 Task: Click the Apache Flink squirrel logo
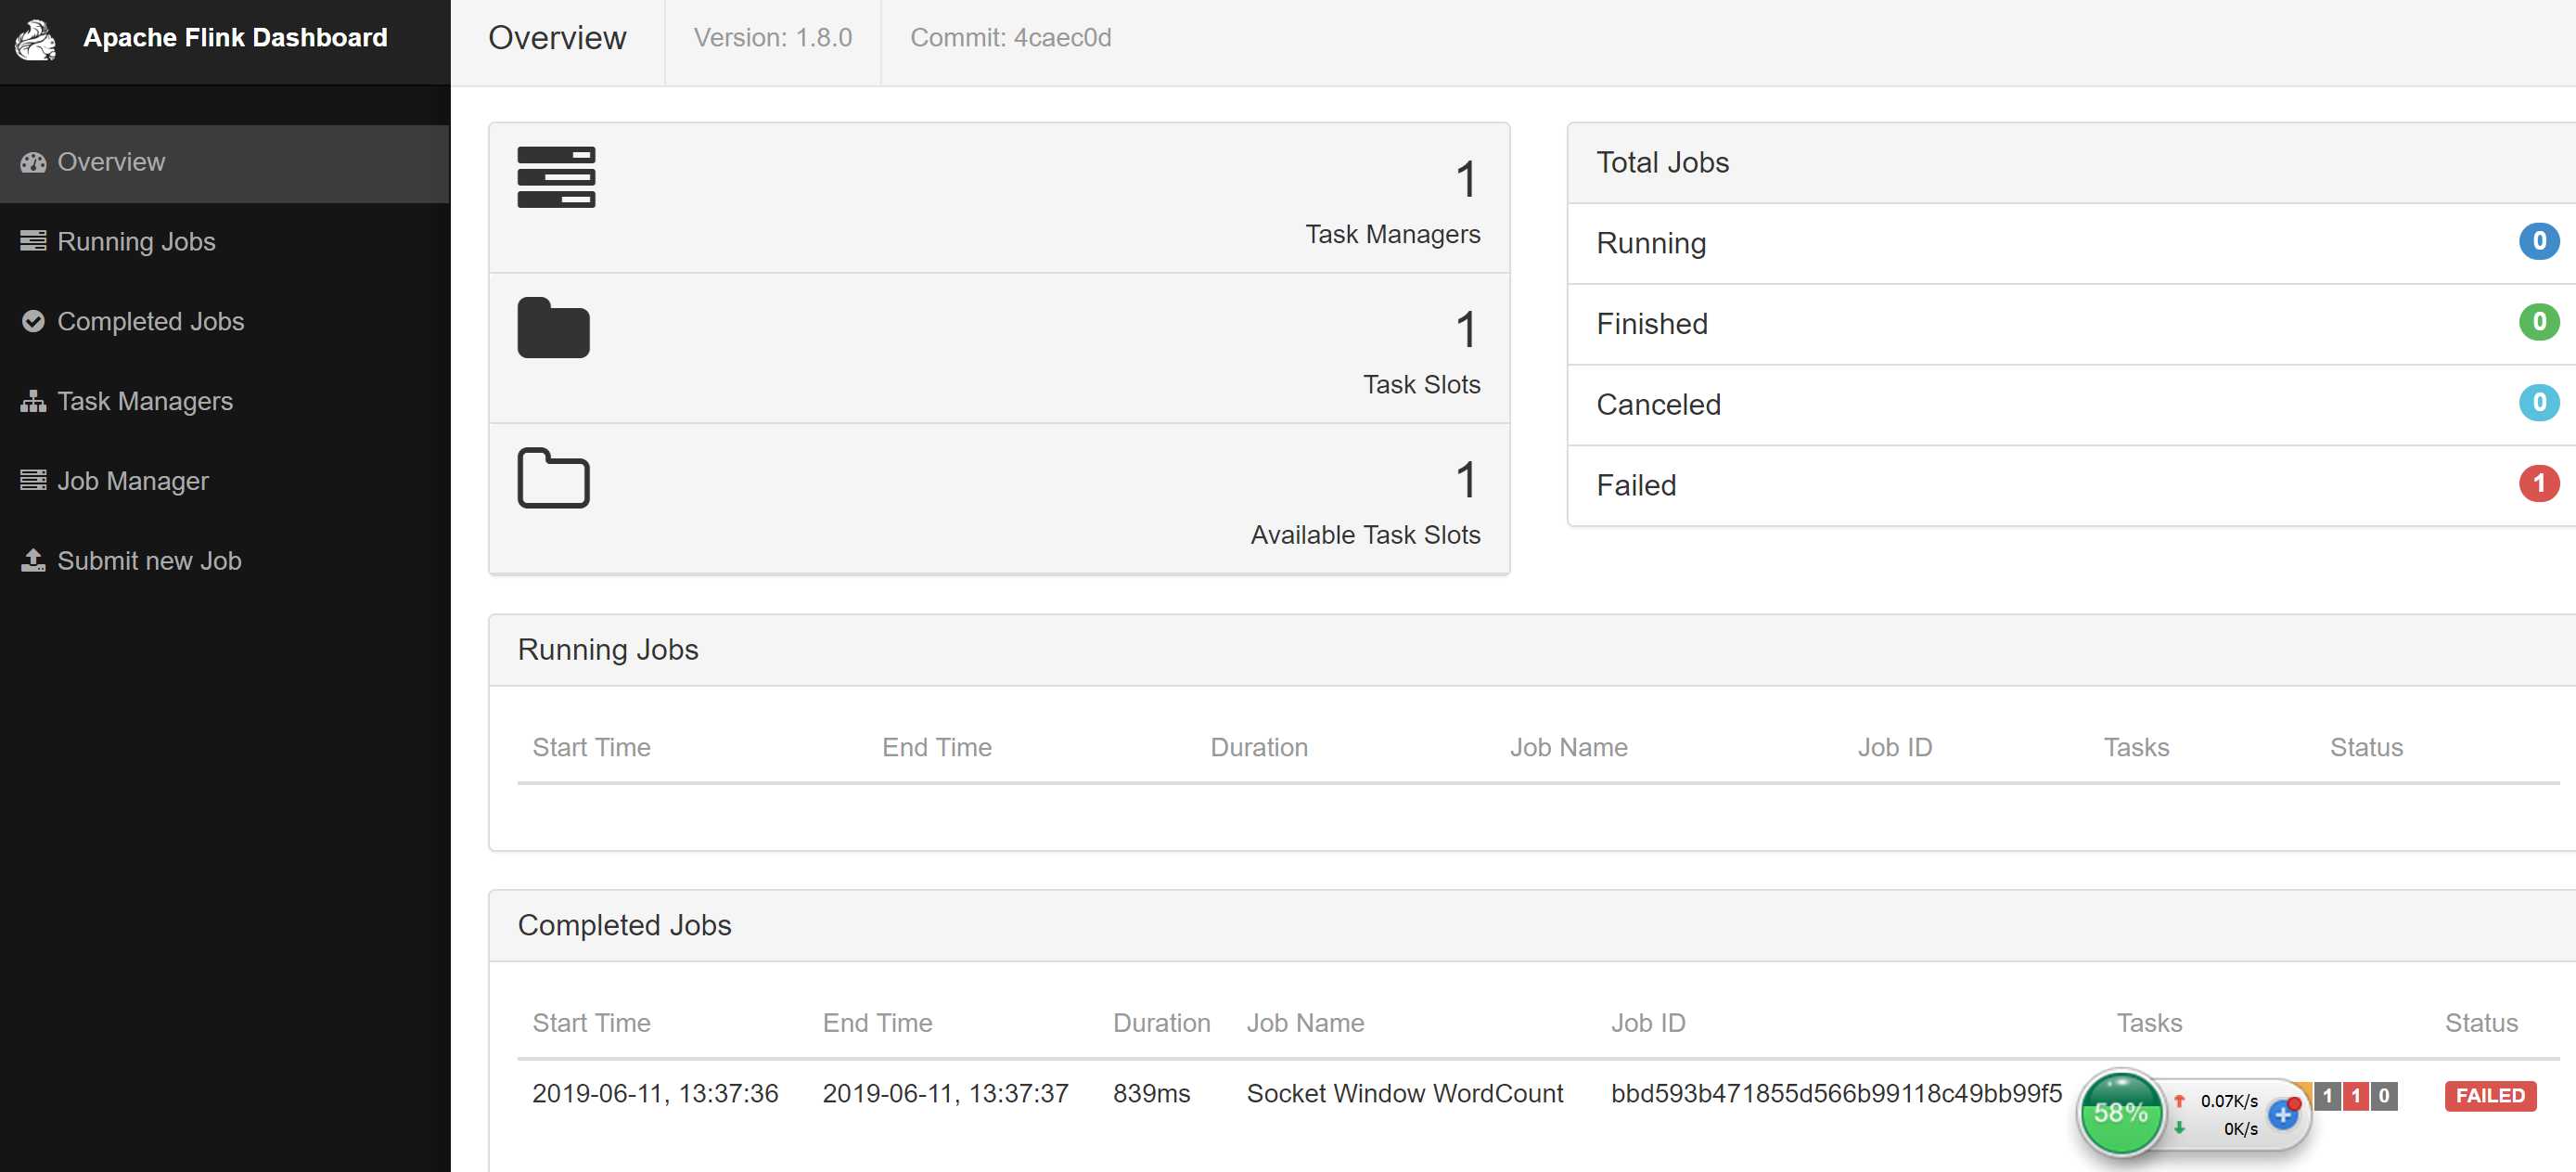(x=37, y=40)
